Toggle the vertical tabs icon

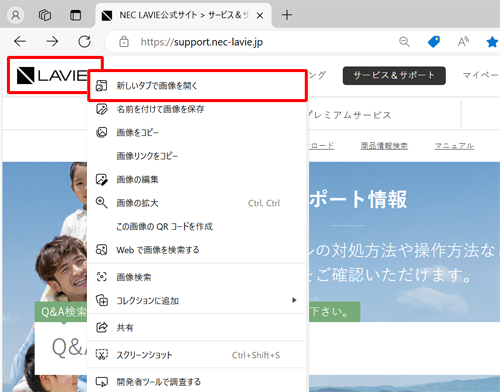[x=75, y=15]
